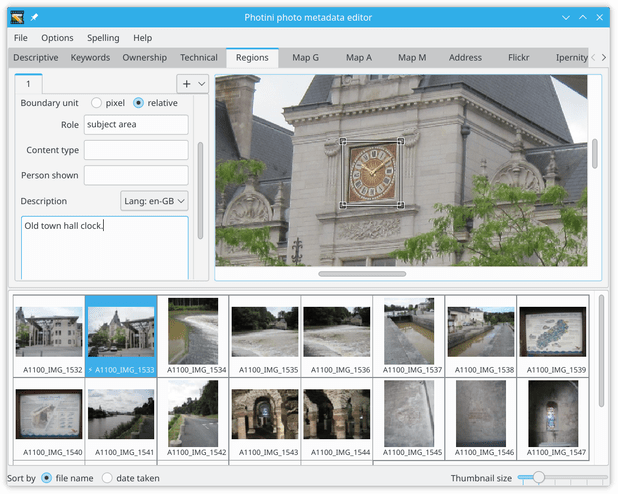Switch to the Map G tab
This screenshot has height=494, width=618.
point(305,58)
